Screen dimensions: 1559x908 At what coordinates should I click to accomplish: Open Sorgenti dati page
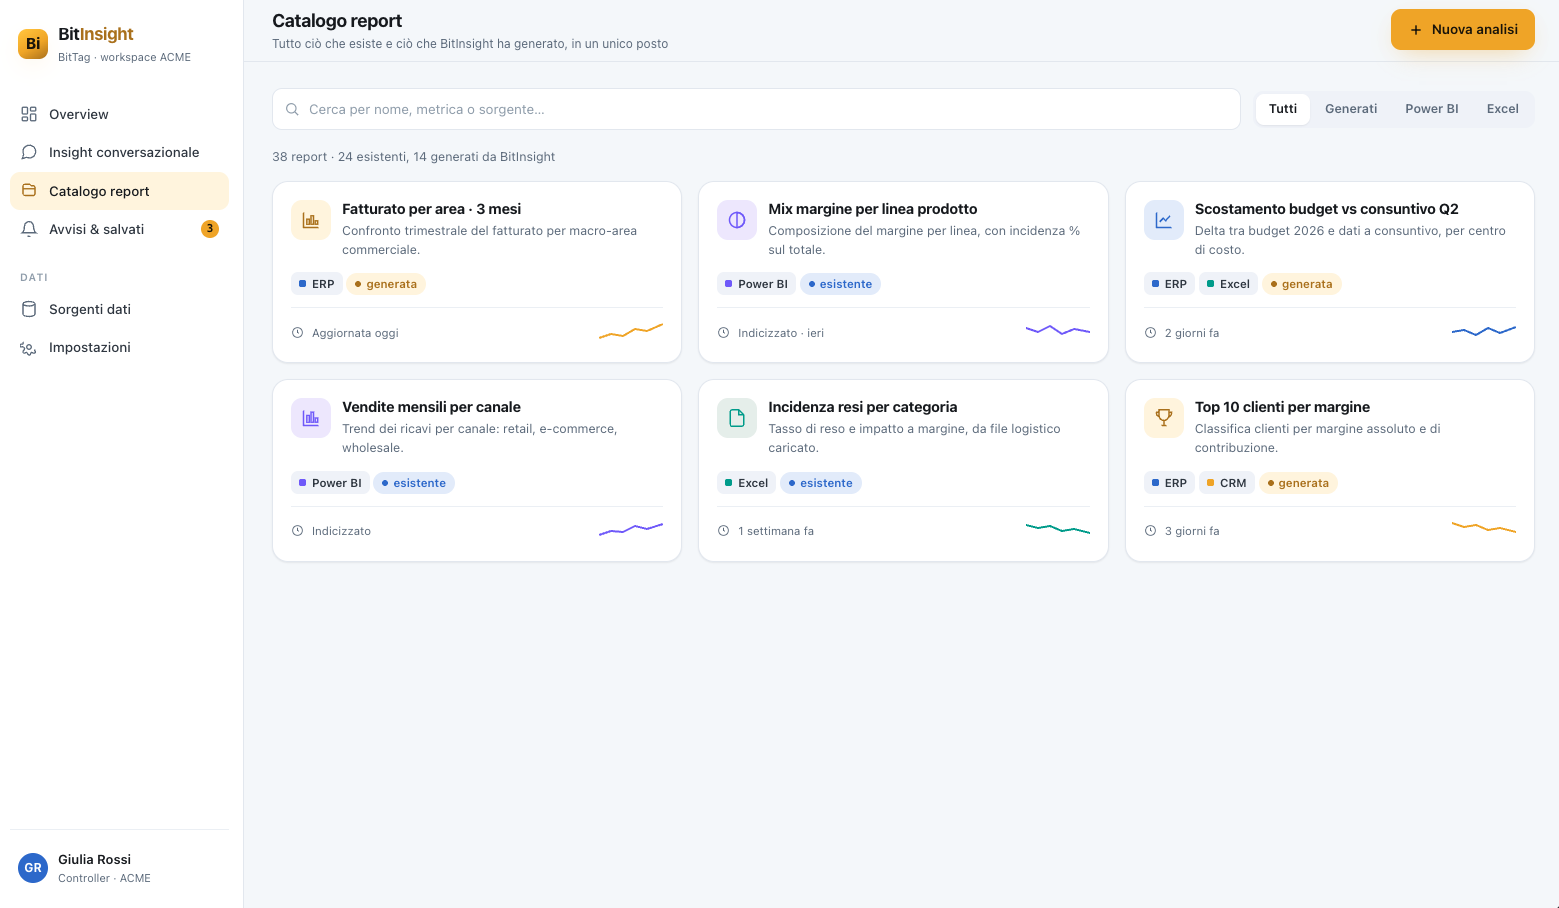click(119, 309)
